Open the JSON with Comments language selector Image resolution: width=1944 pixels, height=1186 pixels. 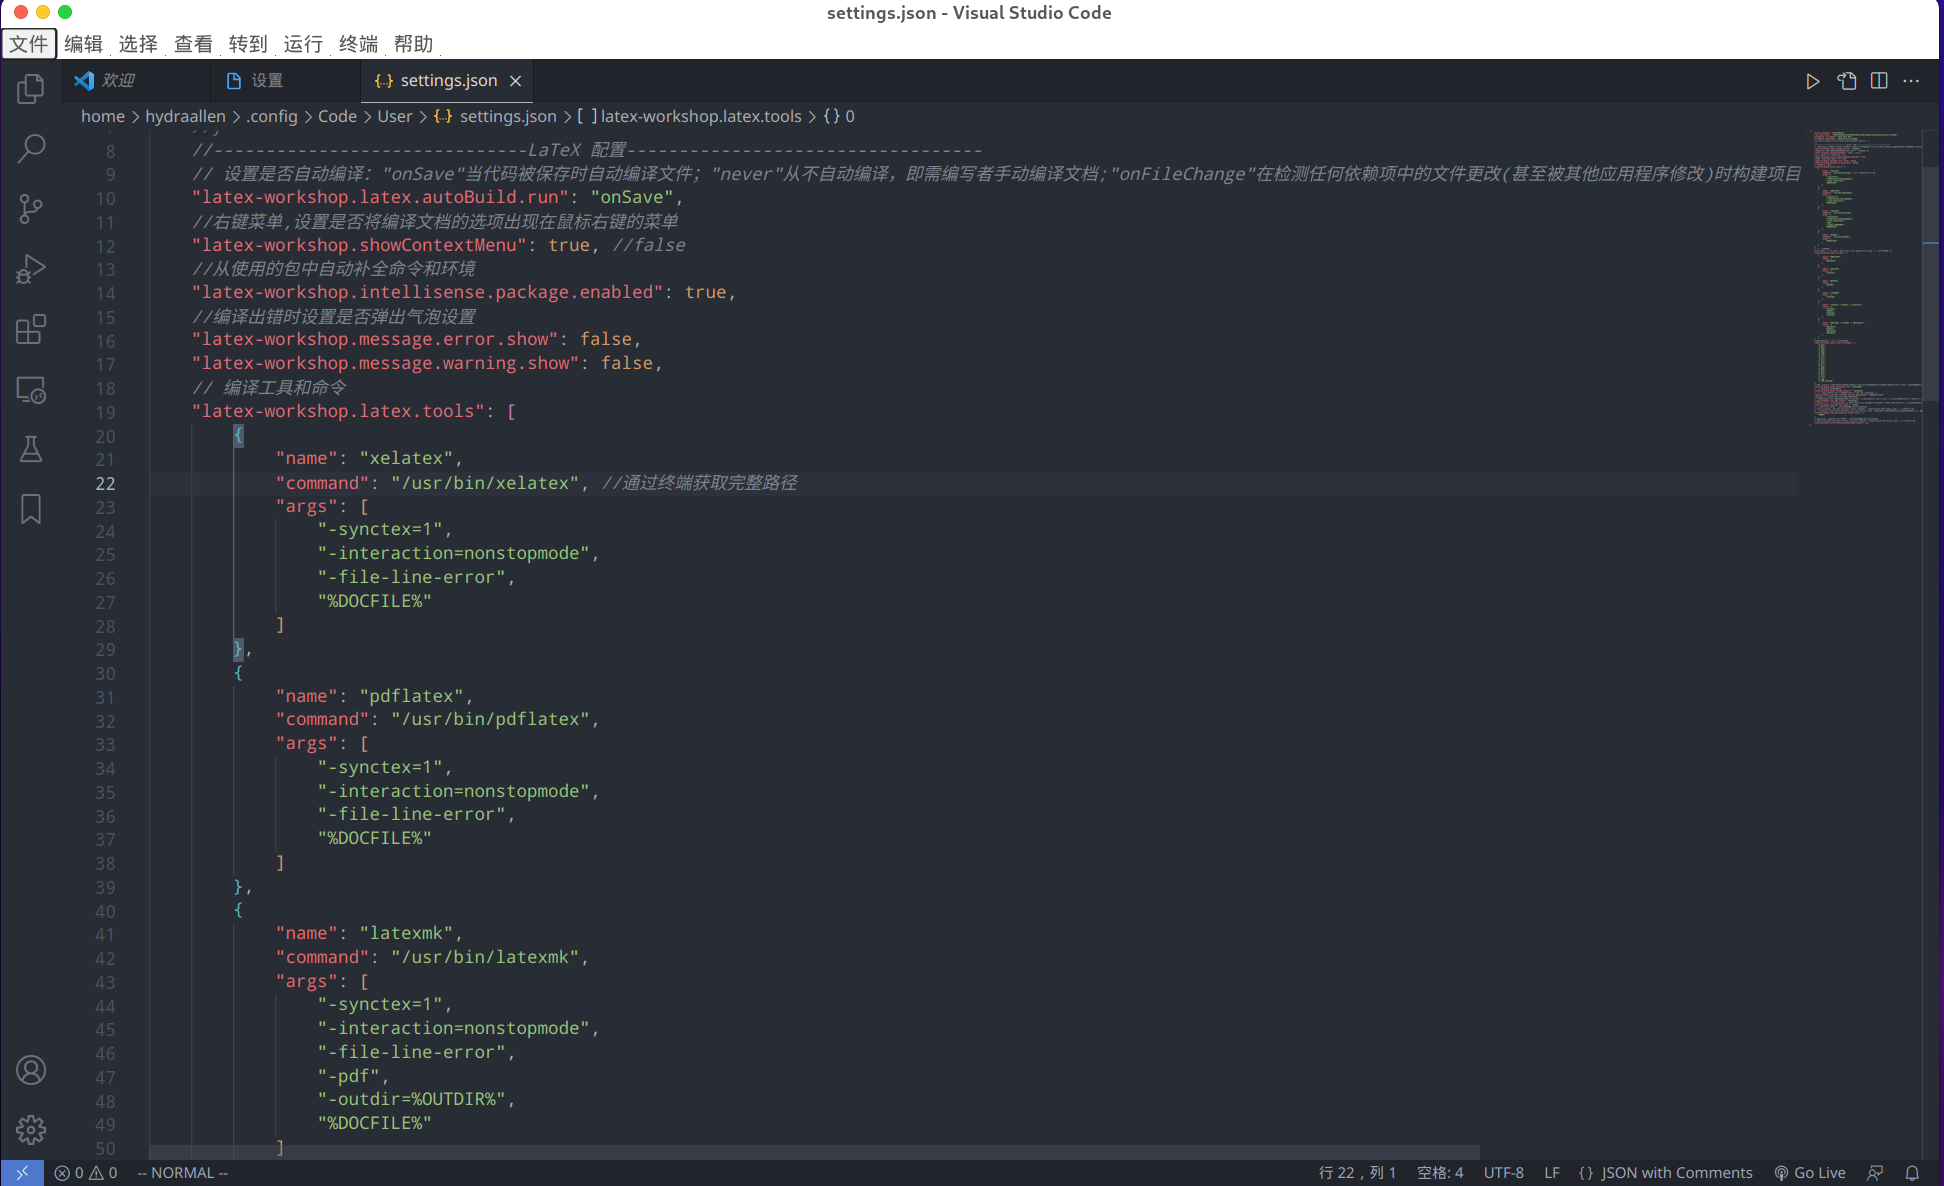tap(1666, 1173)
